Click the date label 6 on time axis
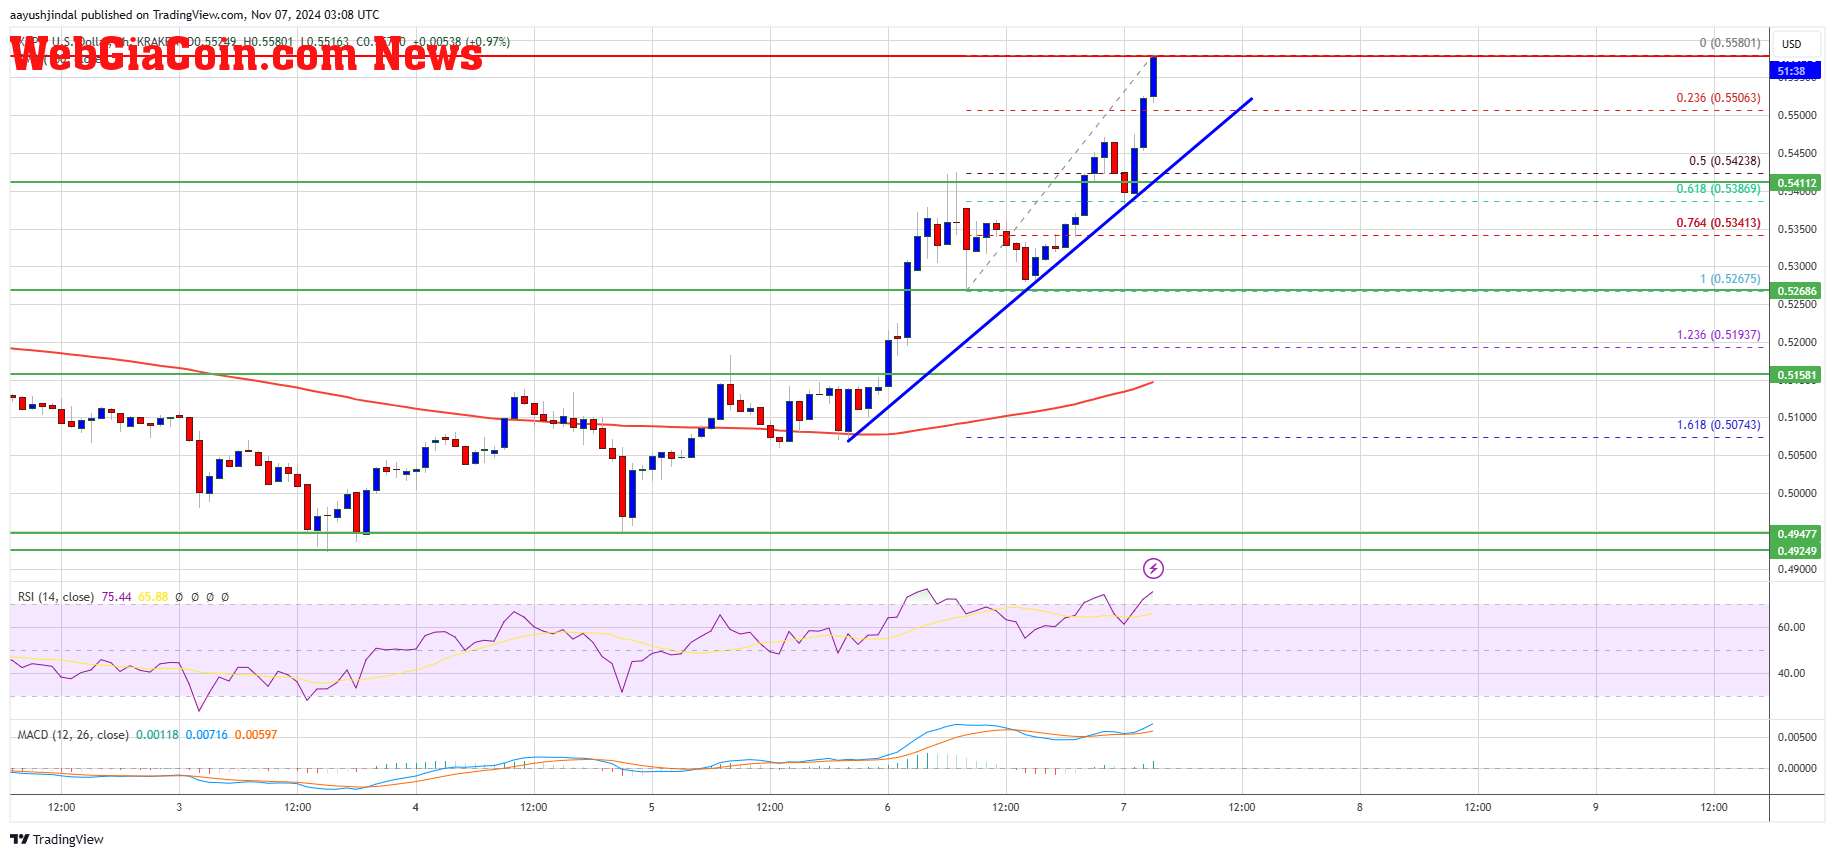 coord(887,807)
